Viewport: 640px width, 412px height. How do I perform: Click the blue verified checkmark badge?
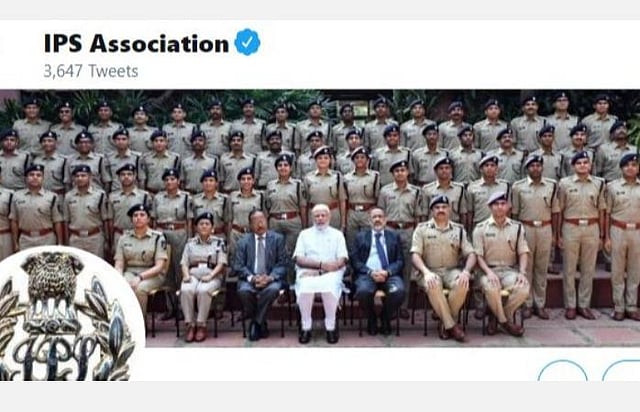(x=247, y=42)
